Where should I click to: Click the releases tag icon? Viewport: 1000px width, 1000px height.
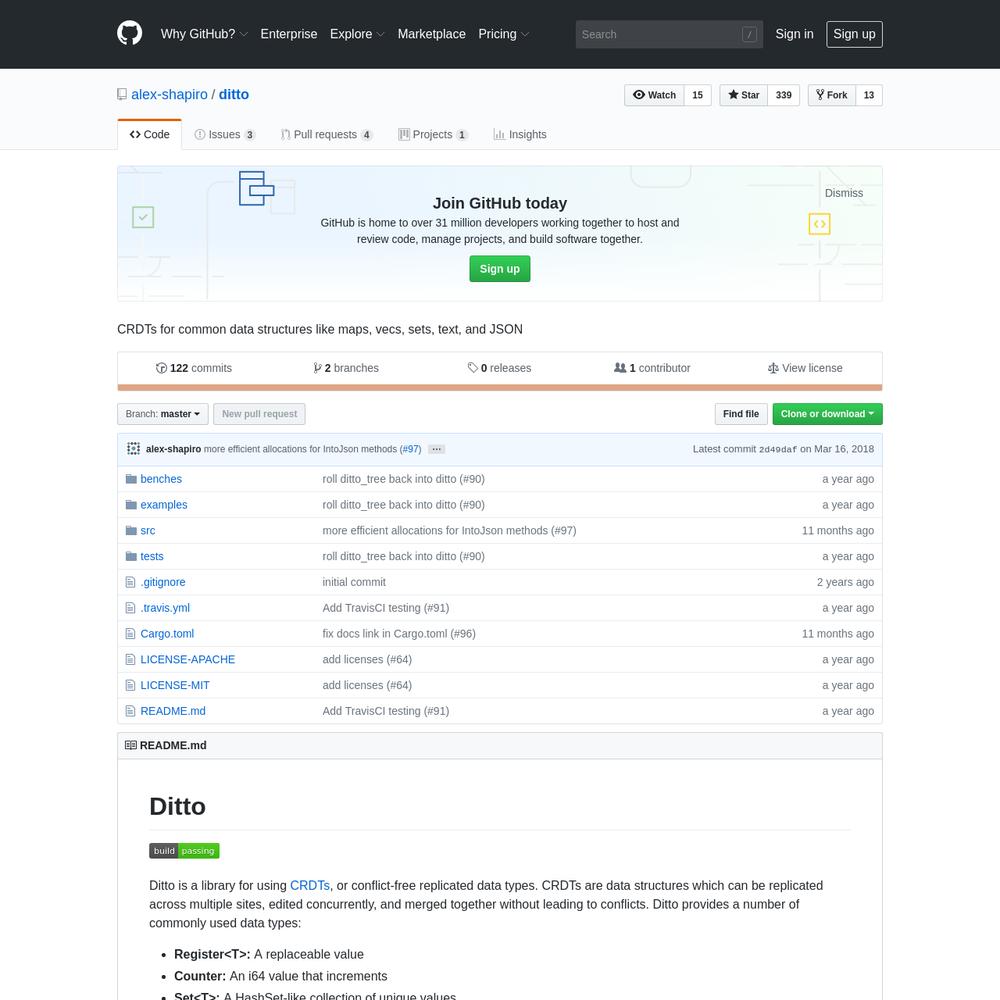coord(473,367)
